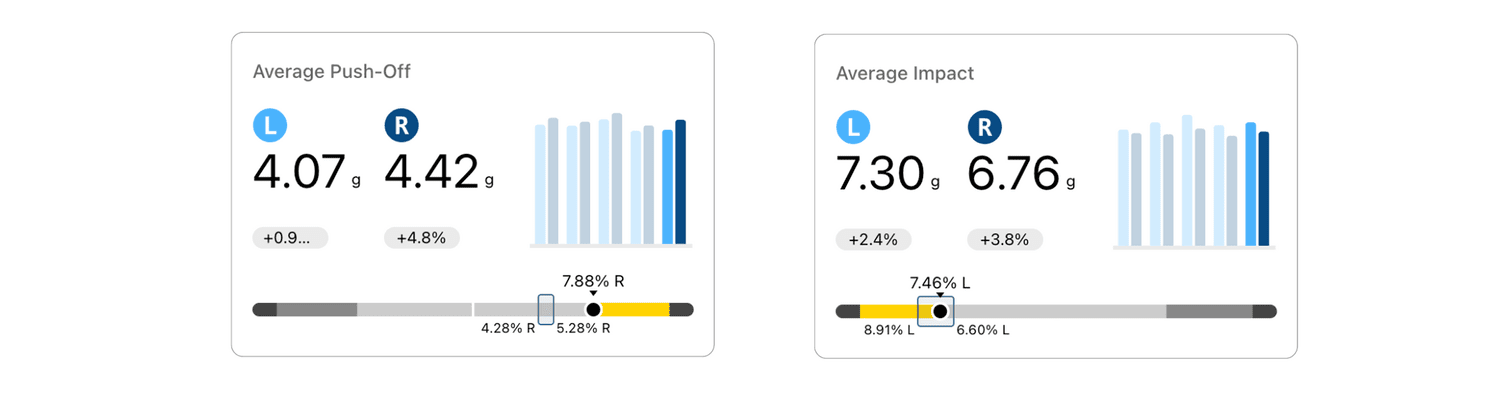The width and height of the screenshot is (1500, 415).
Task: Select the black marker dot on Push-Off bar
Action: (593, 310)
